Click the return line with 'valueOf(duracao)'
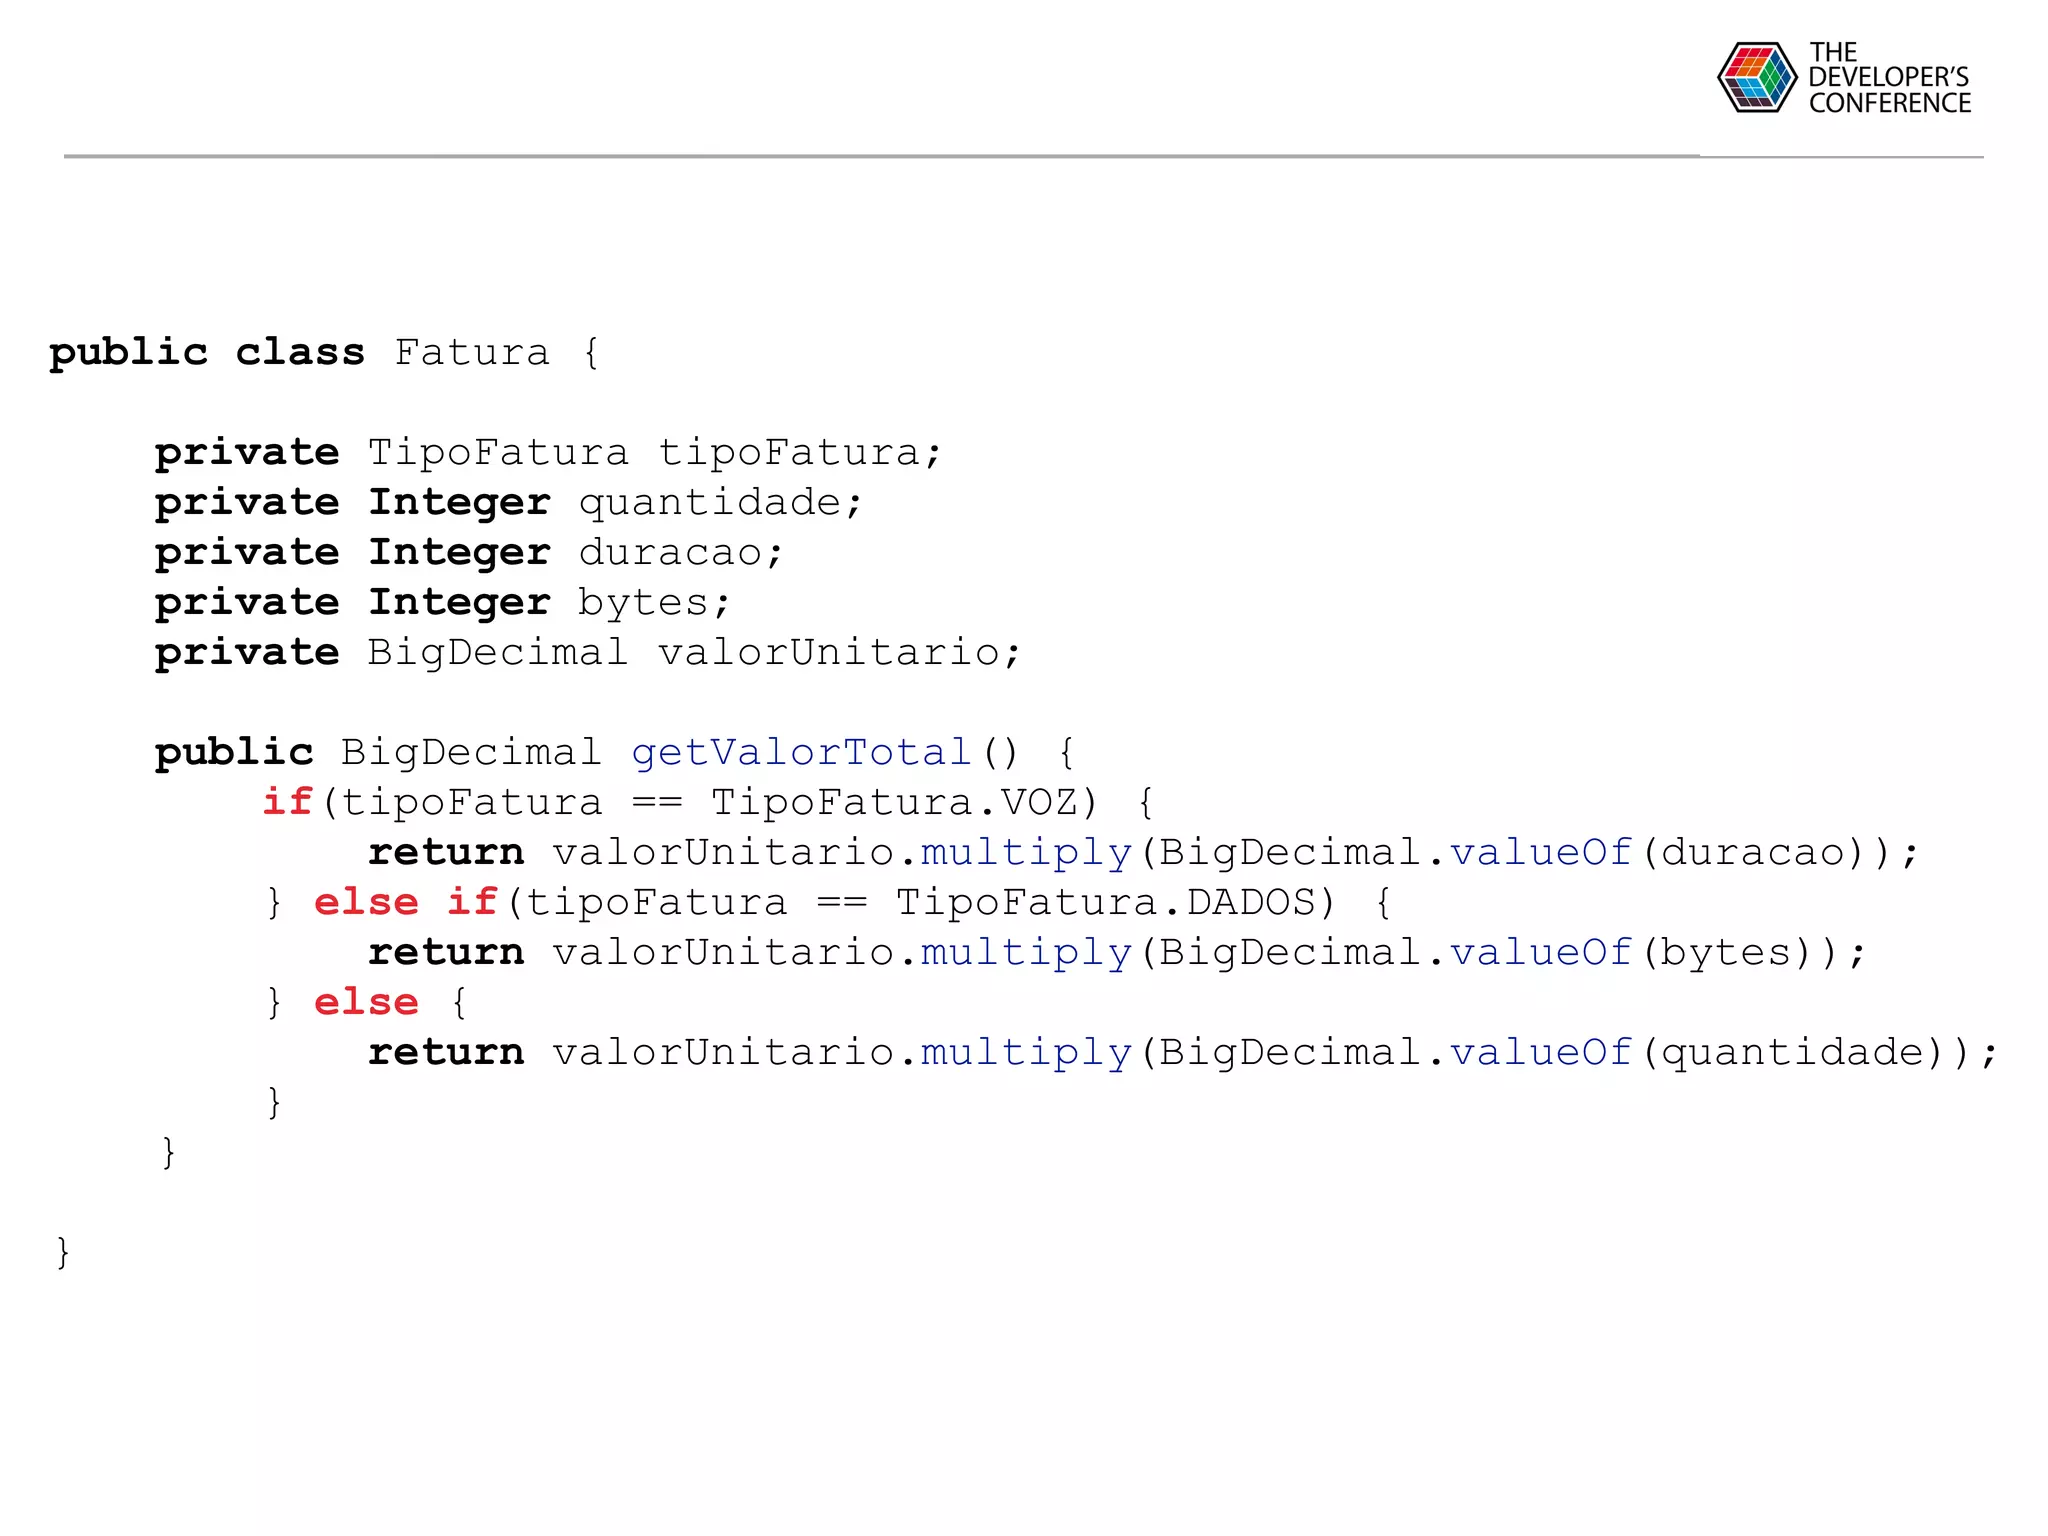This screenshot has width=2048, height=1536. [x=1144, y=852]
